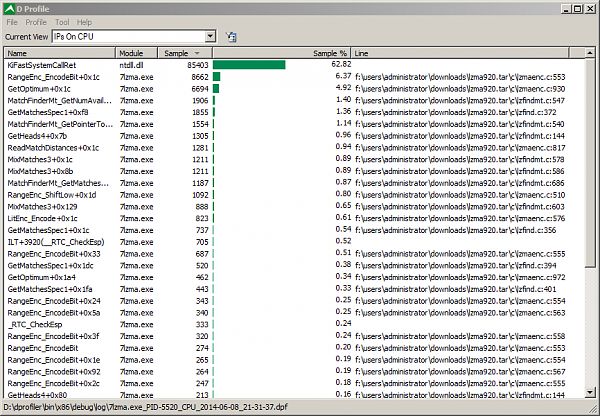The image size is (600, 416).
Task: Click the 8662 sample count cell
Action: pos(200,77)
